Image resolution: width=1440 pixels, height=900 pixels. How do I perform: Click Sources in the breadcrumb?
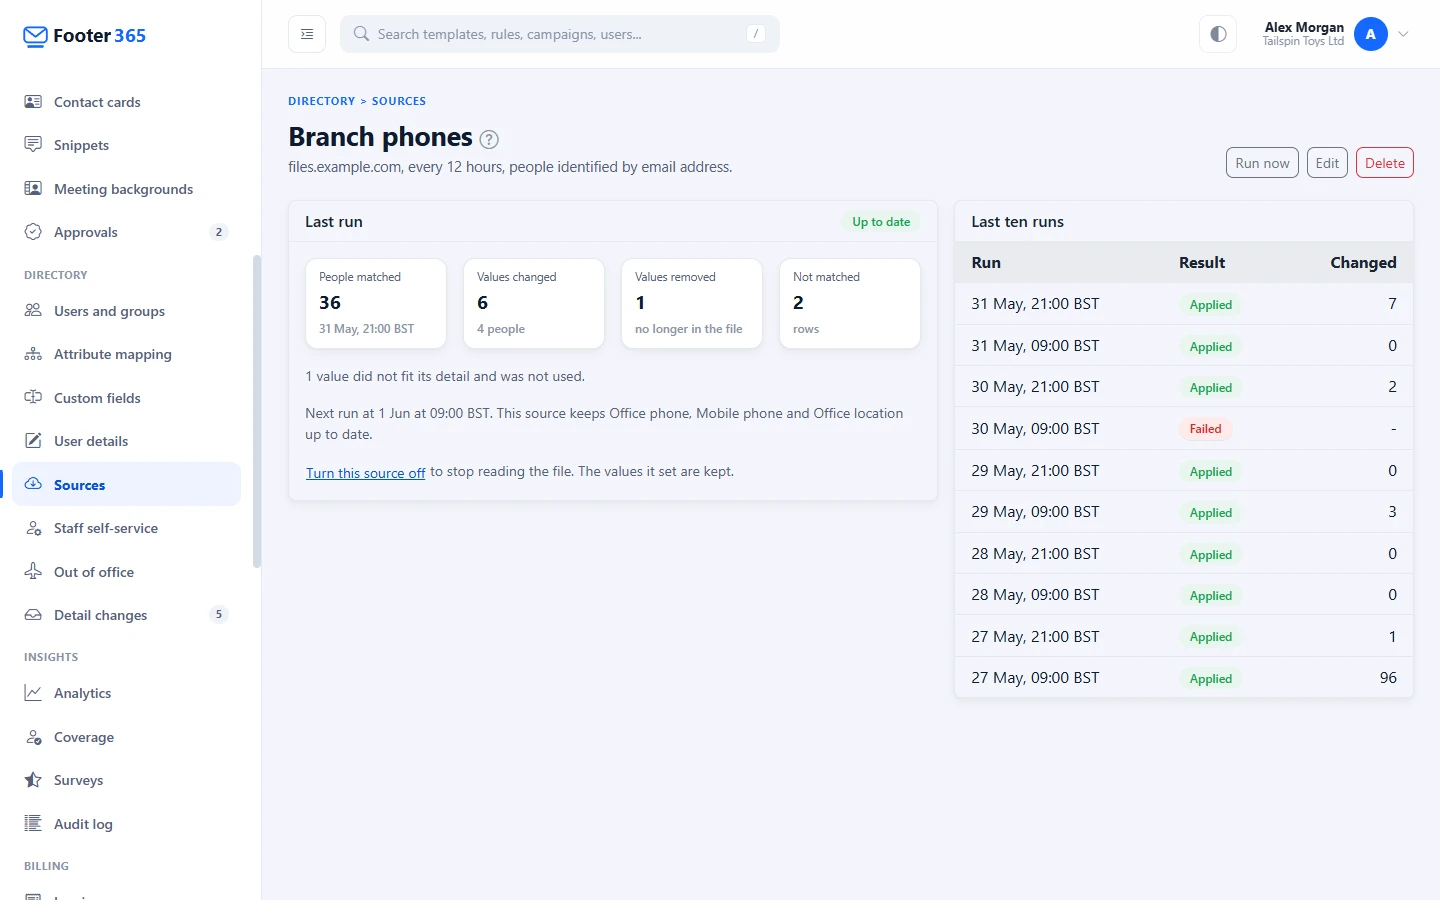click(x=399, y=101)
